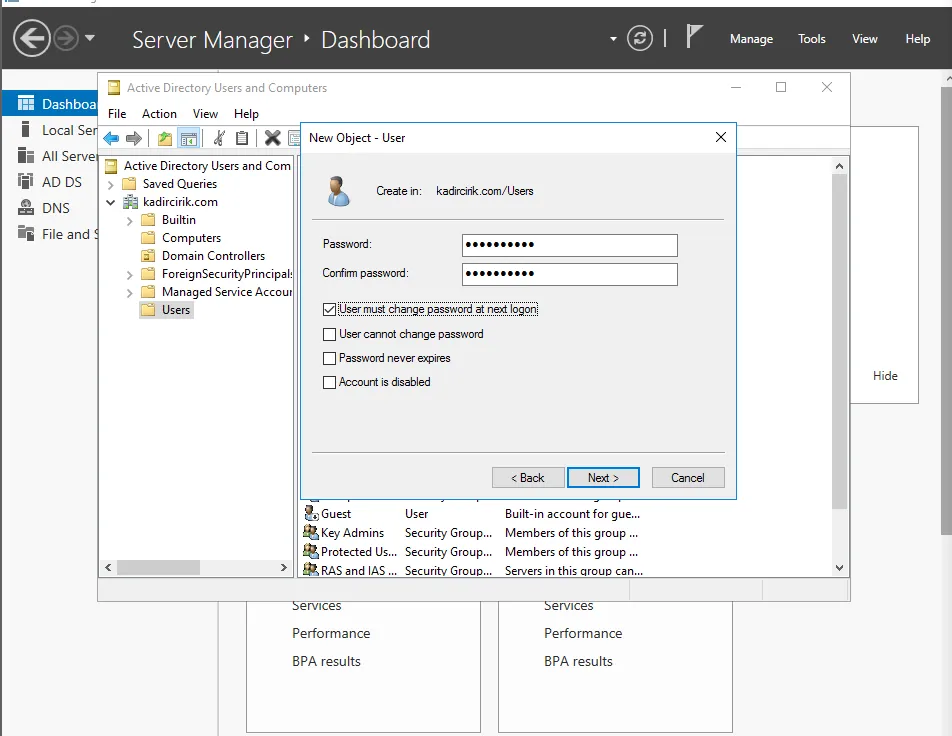Select All Servers in sidebar
Screen dimensions: 952x736
pyautogui.click(x=50, y=156)
